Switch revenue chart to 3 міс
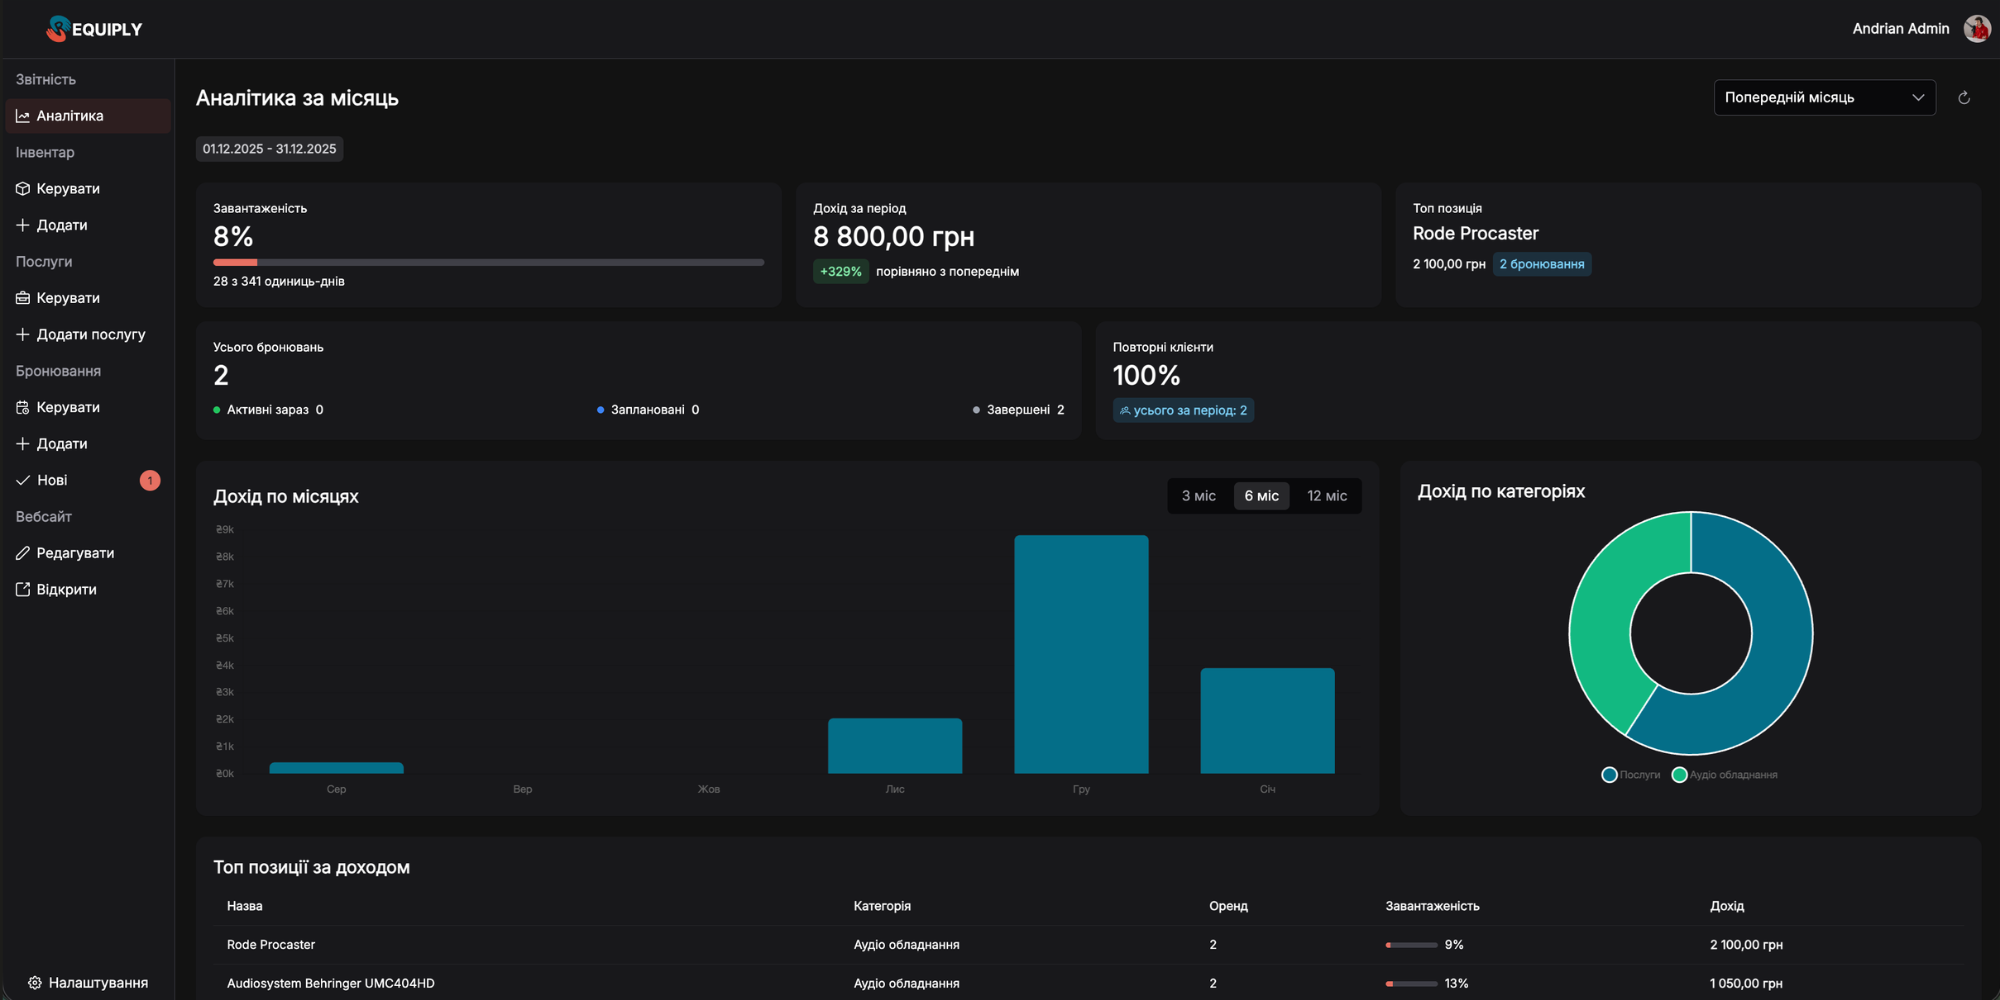The image size is (2000, 1000). pyautogui.click(x=1198, y=495)
